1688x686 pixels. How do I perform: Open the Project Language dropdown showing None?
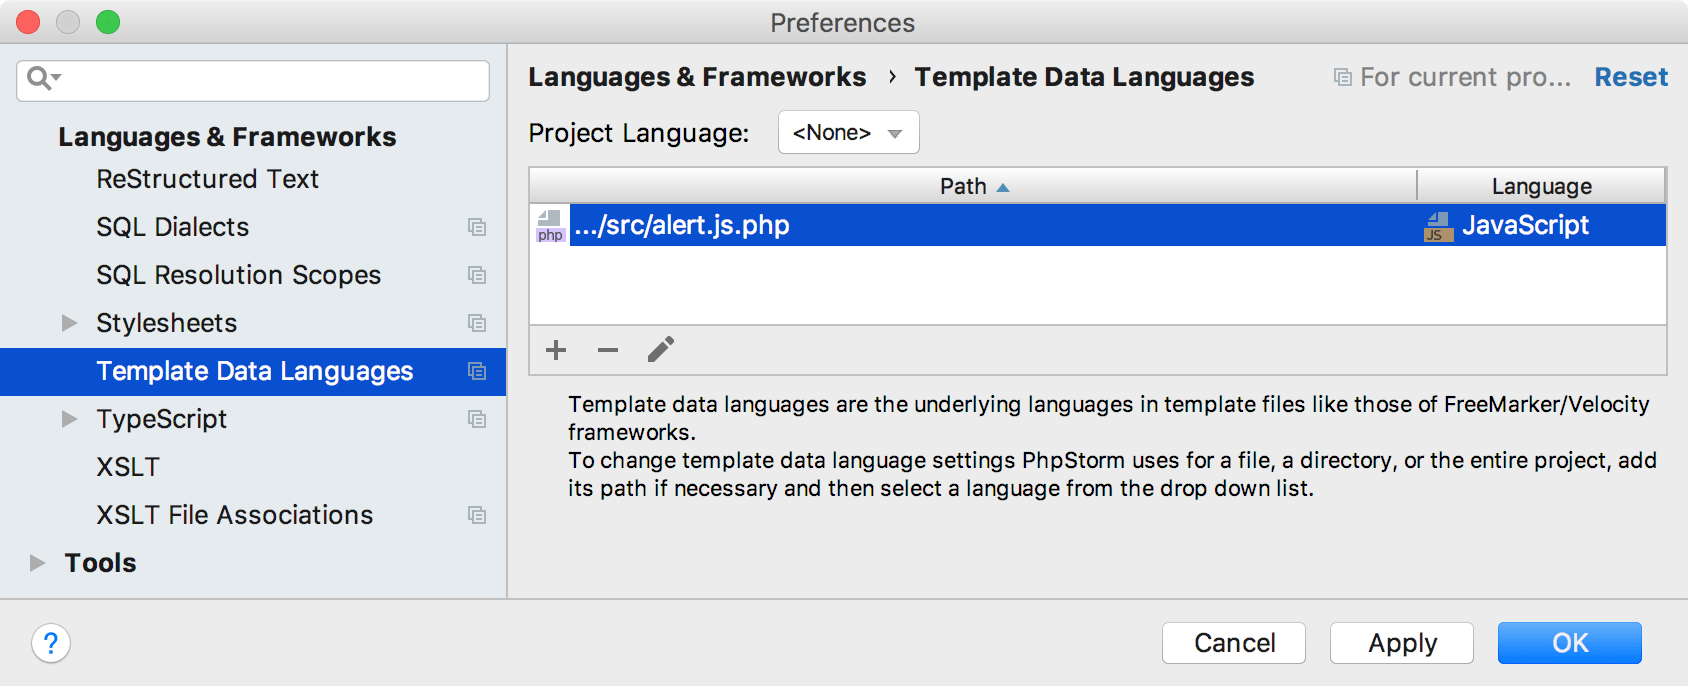pyautogui.click(x=847, y=131)
